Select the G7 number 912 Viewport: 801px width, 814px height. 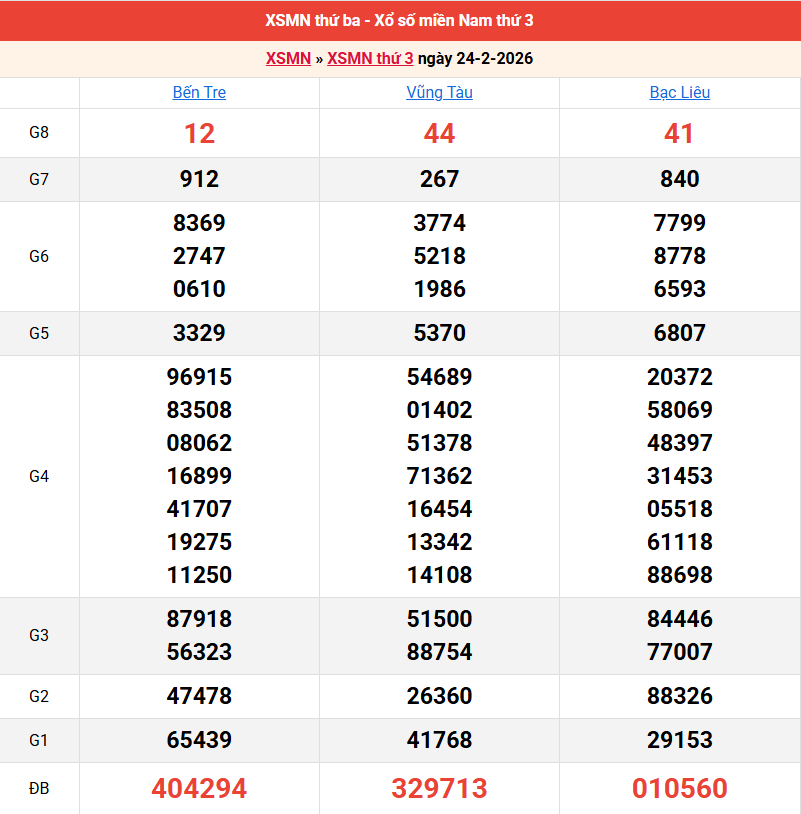click(199, 180)
